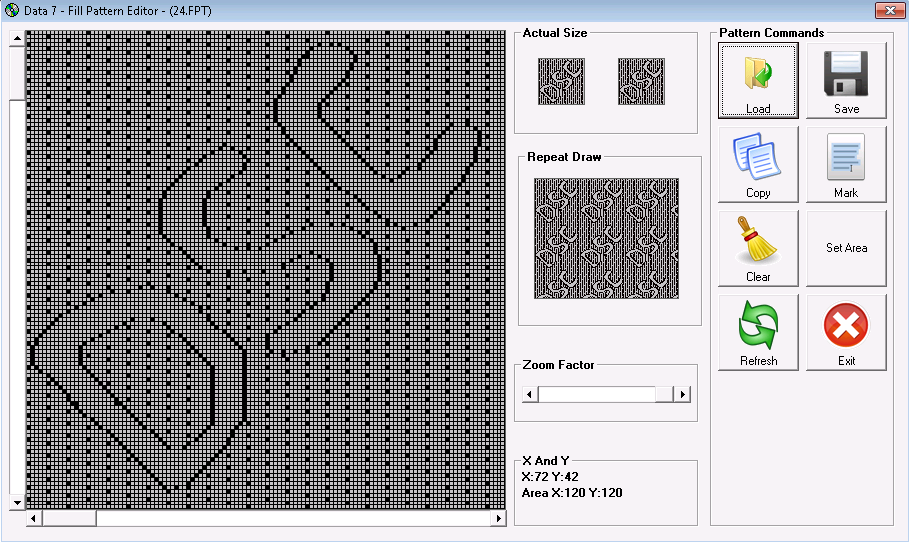Select the Mark command
Screen dimensions: 909x542
coord(846,165)
